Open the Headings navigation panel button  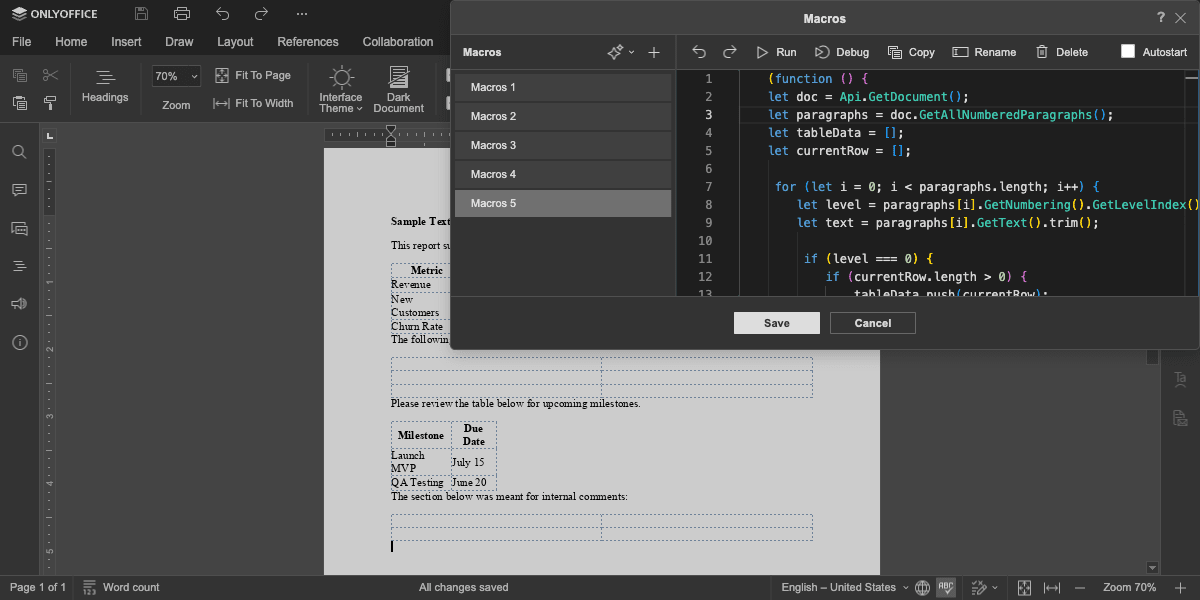105,87
